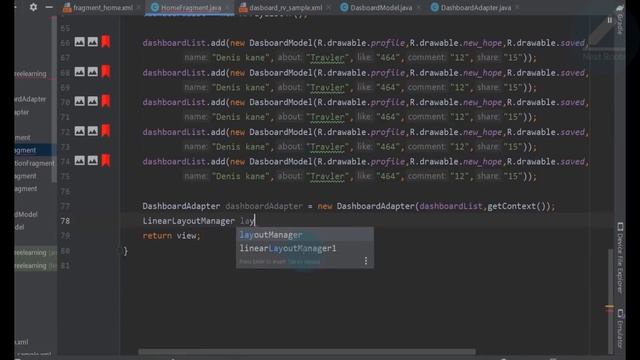Image resolution: width=640 pixels, height=360 pixels.
Task: Click the "Travler" string on line 67
Action: pos(327,58)
